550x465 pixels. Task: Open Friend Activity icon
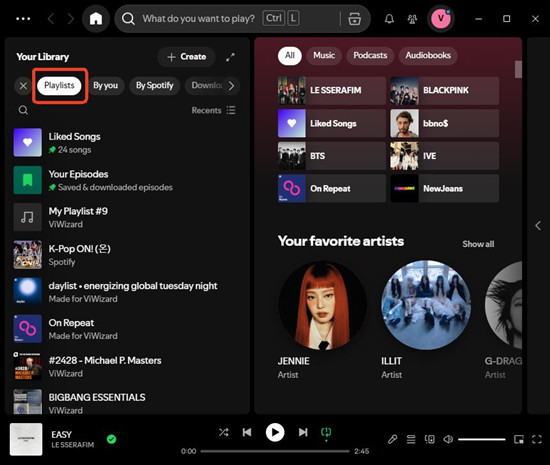click(412, 19)
